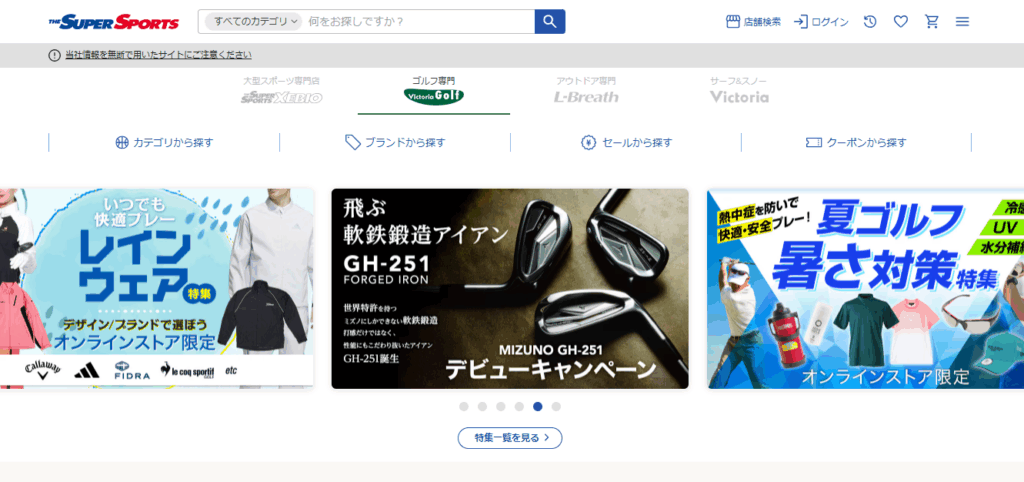1024x482 pixels.
Task: Select third carousel dot
Action: 501,406
